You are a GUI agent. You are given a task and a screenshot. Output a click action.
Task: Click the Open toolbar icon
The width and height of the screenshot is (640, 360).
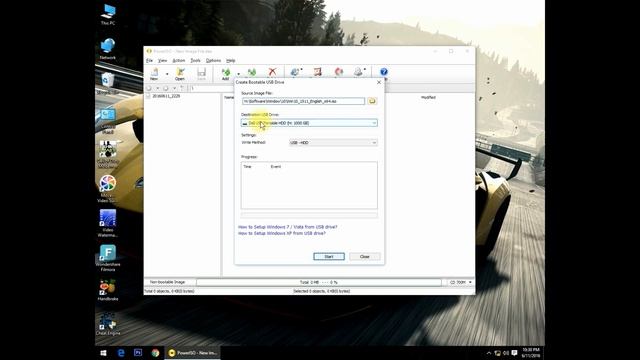(x=180, y=73)
